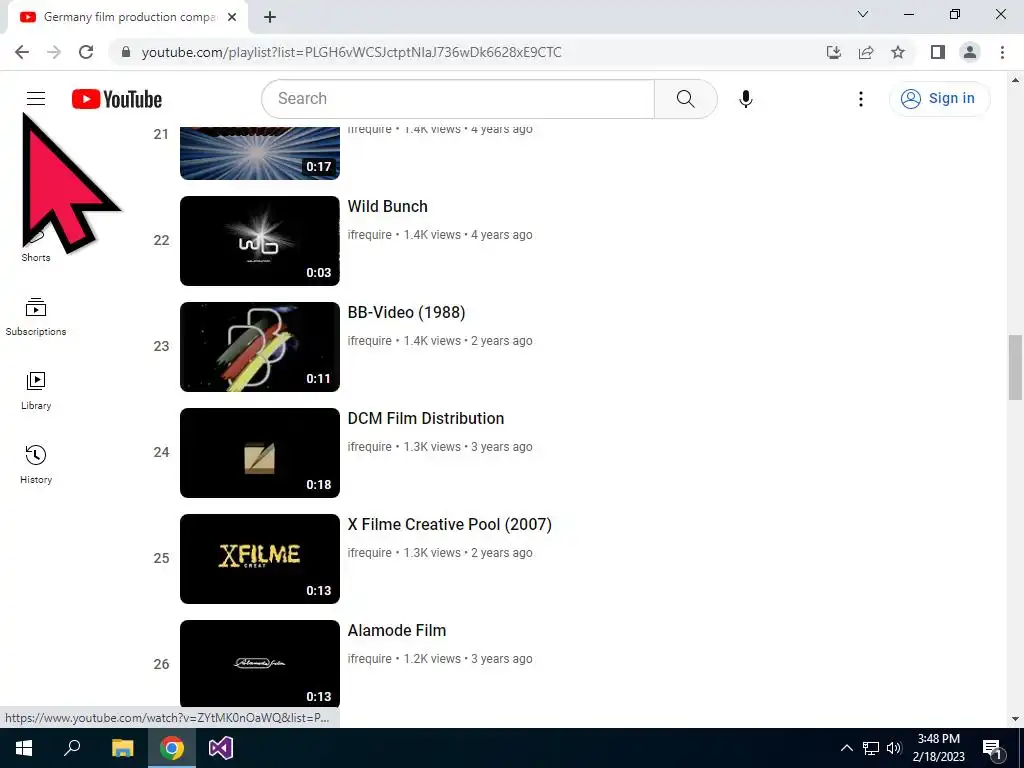Viewport: 1024px width, 768px height.
Task: Open the network tray icon
Action: (871, 748)
